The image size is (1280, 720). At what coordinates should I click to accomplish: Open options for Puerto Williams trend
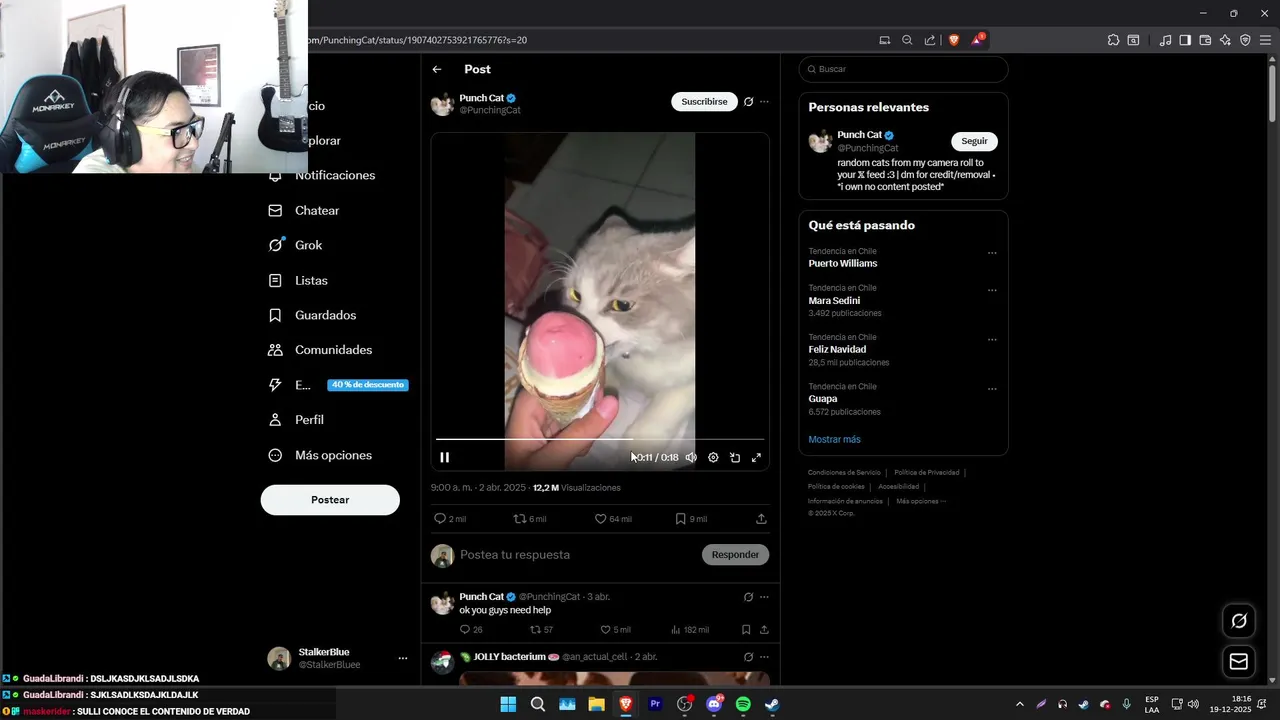(x=992, y=253)
